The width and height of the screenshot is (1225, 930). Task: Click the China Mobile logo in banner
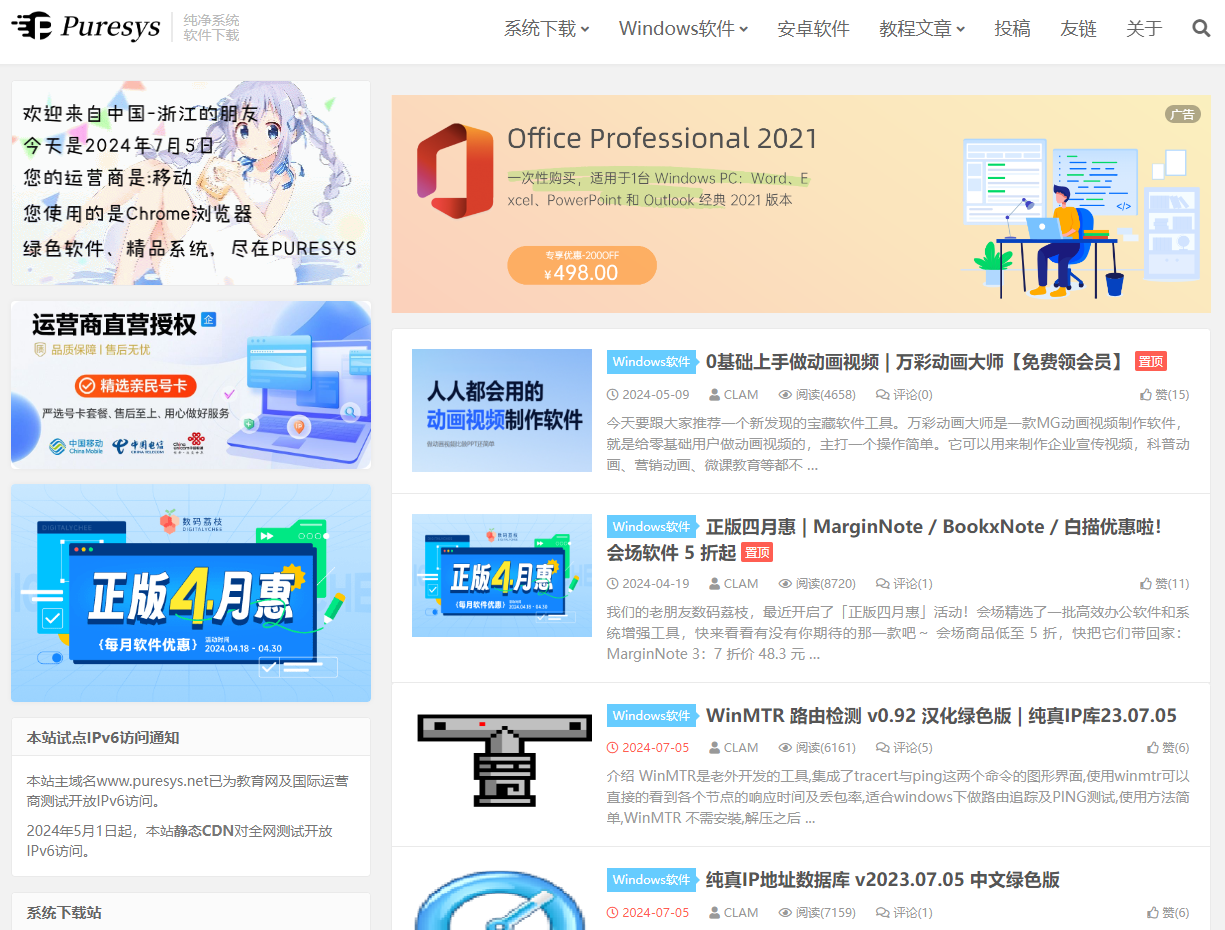(x=76, y=446)
